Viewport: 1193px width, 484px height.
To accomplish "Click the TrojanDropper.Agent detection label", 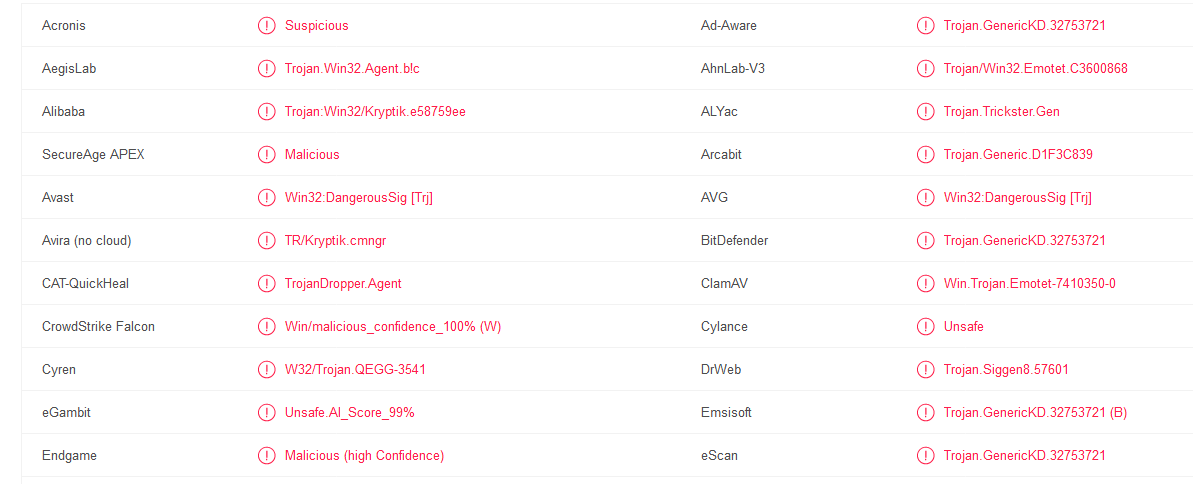I will [343, 284].
